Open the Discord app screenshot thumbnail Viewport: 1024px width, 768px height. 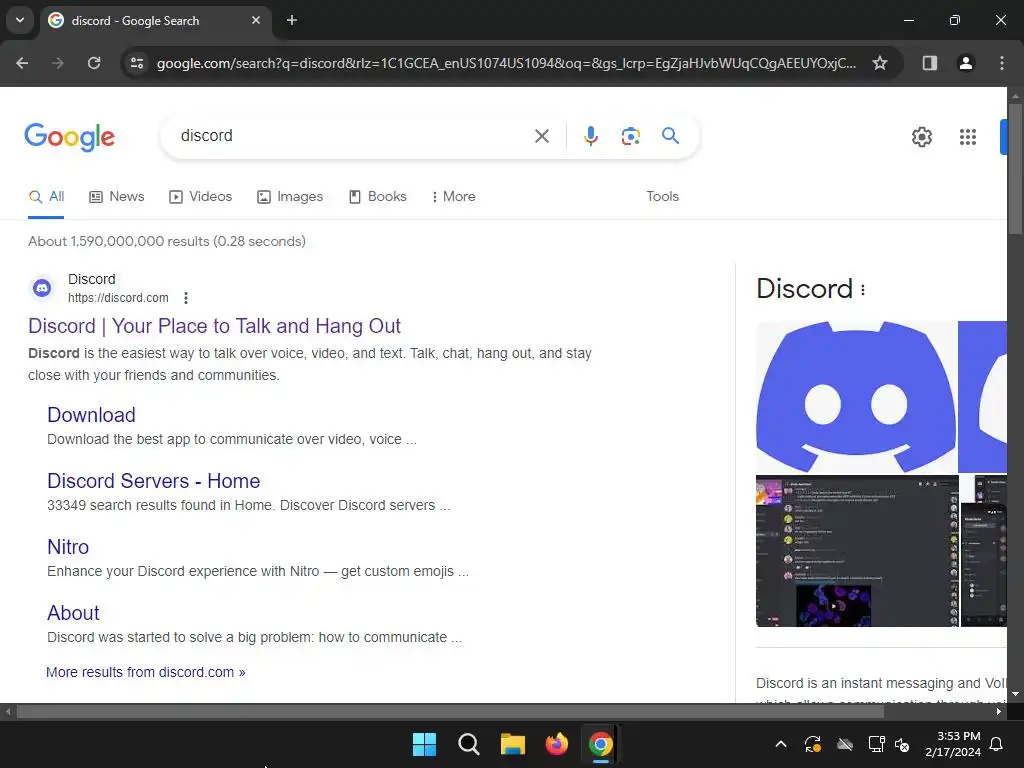[x=857, y=551]
